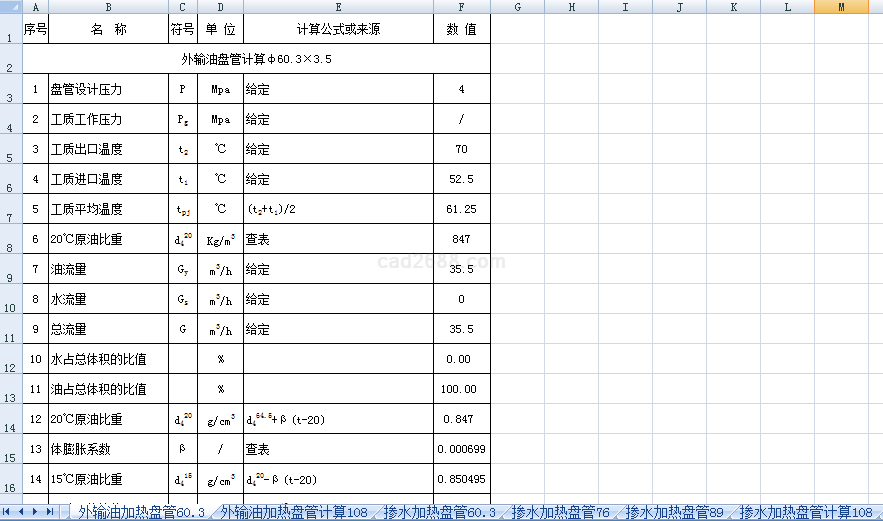Select the 体膨胀系数 cell
Viewport: 883px width, 521px height.
(x=108, y=449)
